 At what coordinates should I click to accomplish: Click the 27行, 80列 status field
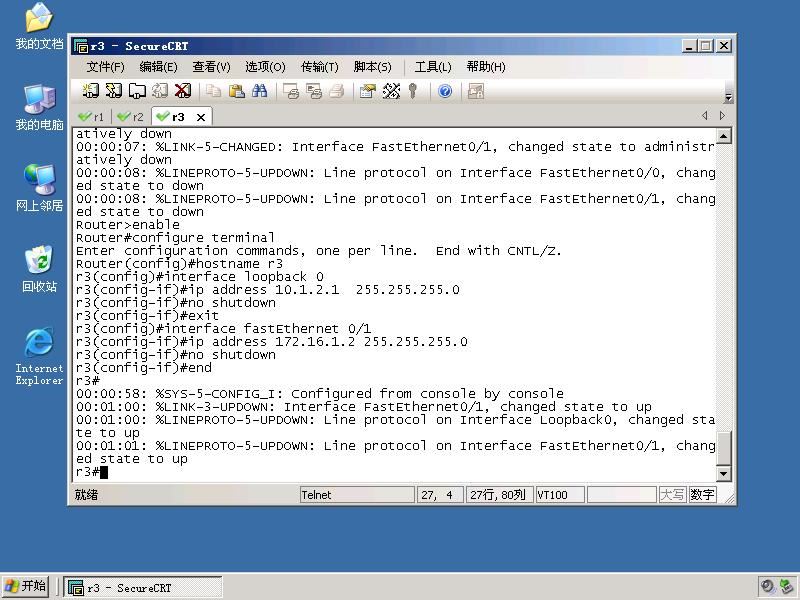tap(498, 495)
